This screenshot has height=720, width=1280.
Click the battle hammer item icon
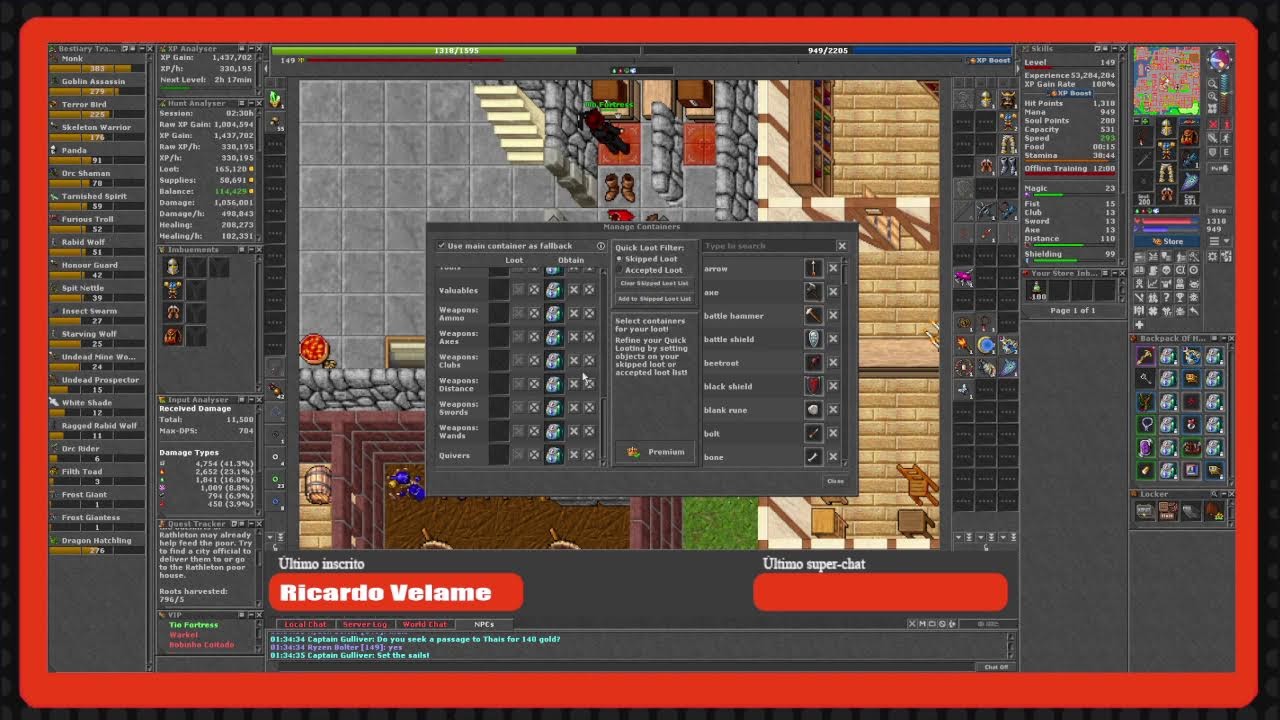(813, 315)
